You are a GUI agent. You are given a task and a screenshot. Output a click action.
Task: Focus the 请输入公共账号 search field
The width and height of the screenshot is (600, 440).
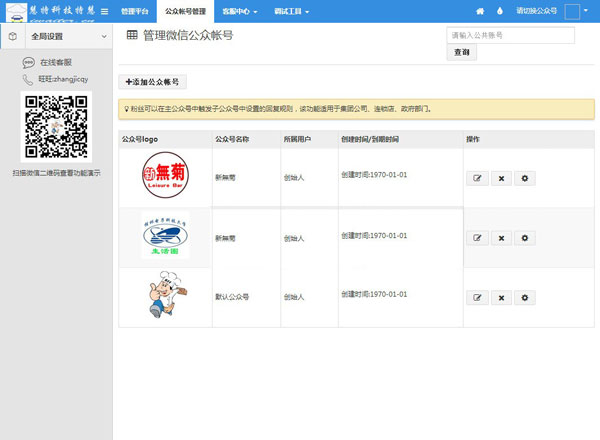coord(510,35)
